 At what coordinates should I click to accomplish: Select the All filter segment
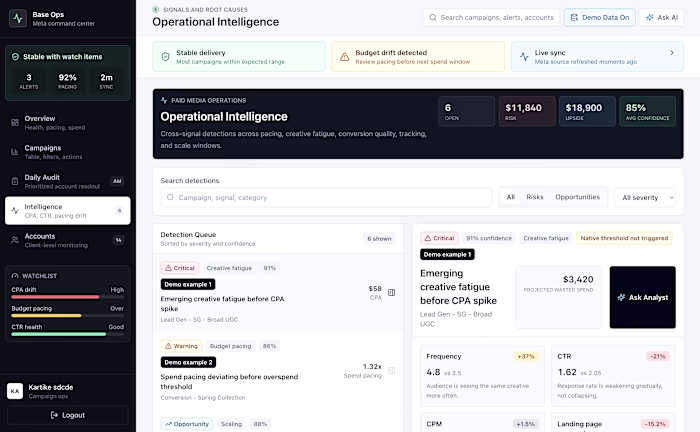pyautogui.click(x=510, y=197)
